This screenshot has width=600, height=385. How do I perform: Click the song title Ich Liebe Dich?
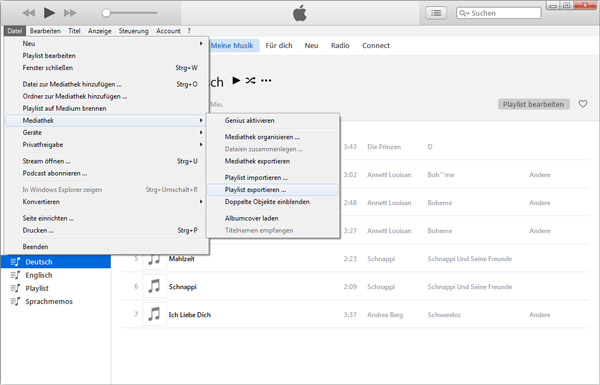click(190, 315)
